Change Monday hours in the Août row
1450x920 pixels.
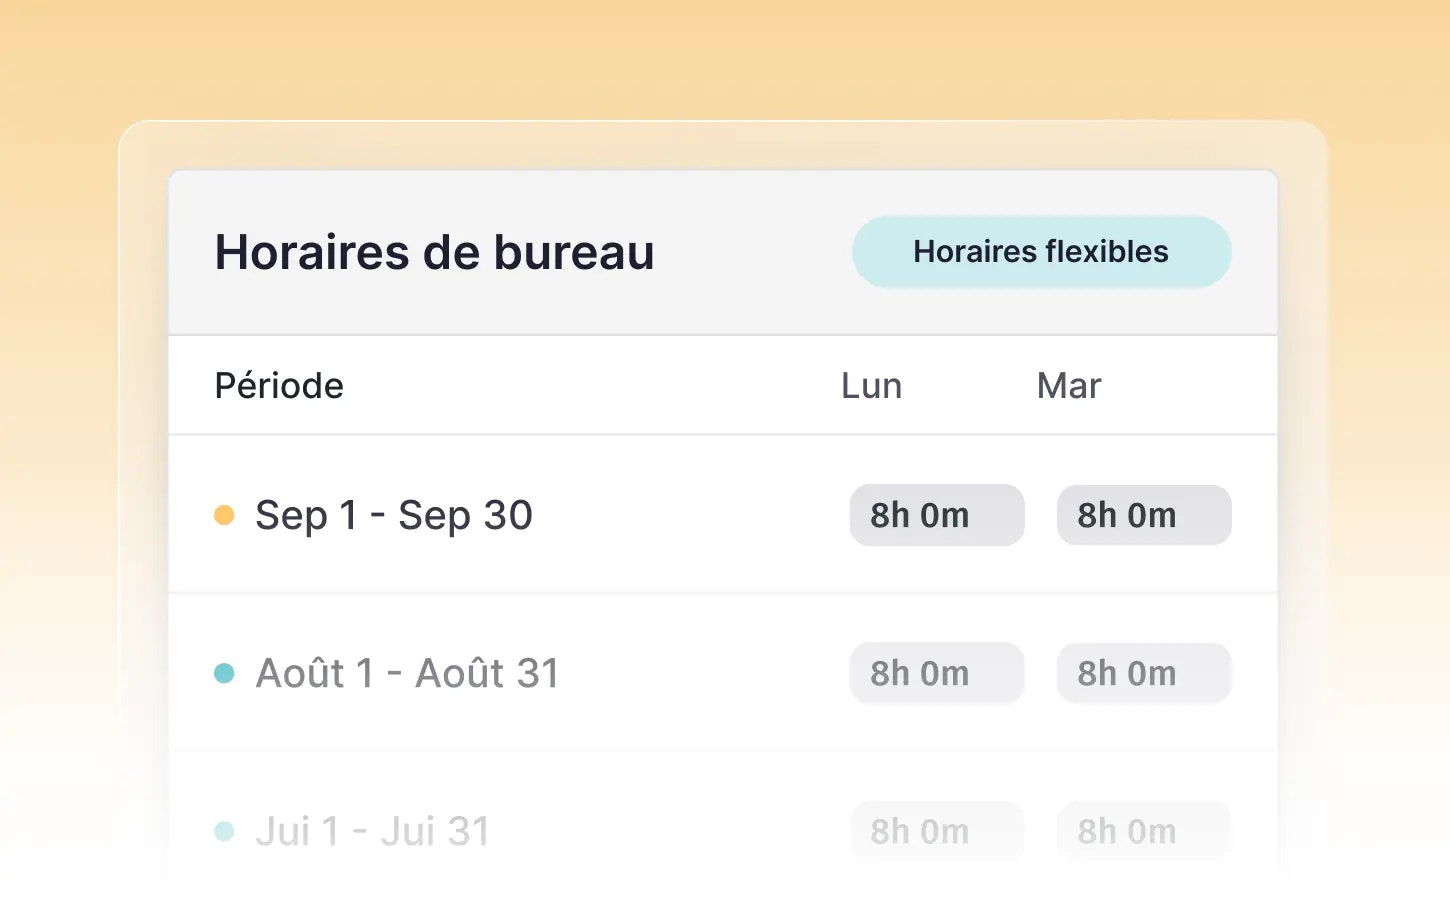click(936, 673)
